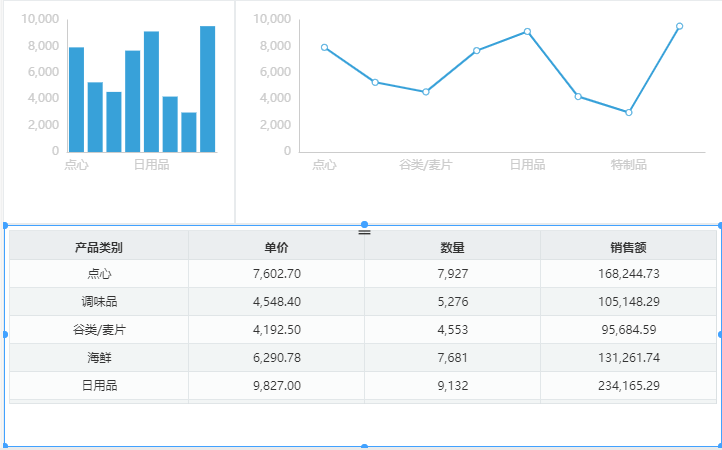Click the 特制品 axis label in the line chart
Image resolution: width=722 pixels, height=450 pixels.
pos(629,165)
